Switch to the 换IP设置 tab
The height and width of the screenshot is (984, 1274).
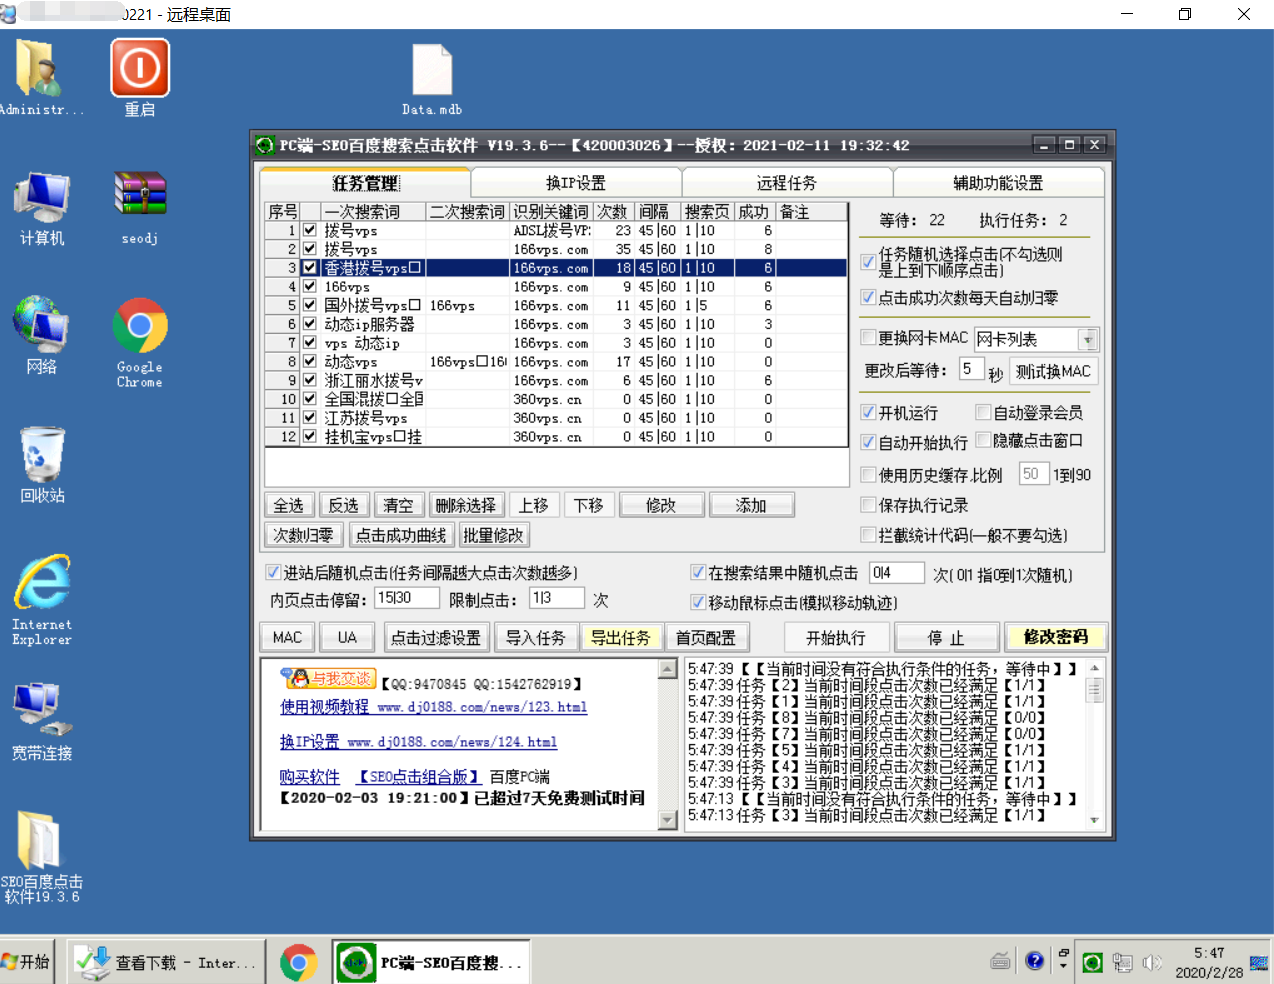(x=576, y=183)
